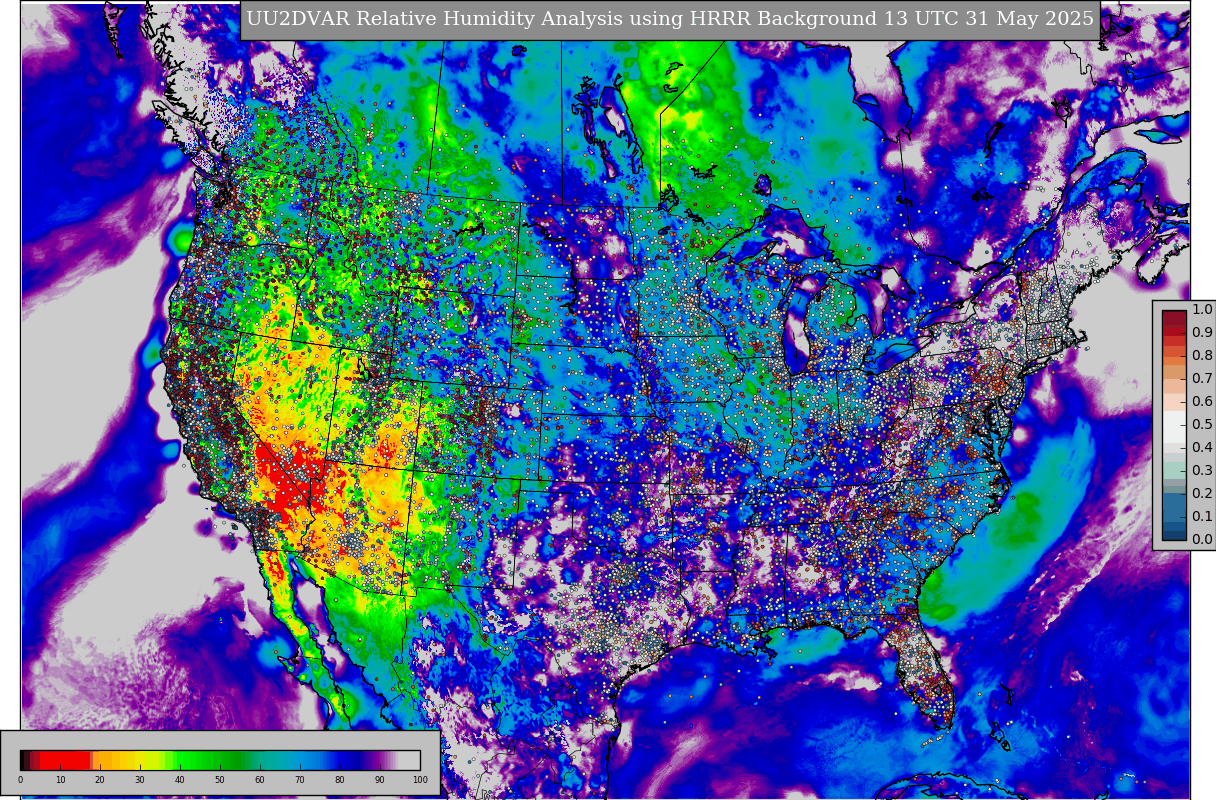Screen dimensions: 1216x800
Task: Click the 70 tick label on humidity scale
Action: coord(300,780)
